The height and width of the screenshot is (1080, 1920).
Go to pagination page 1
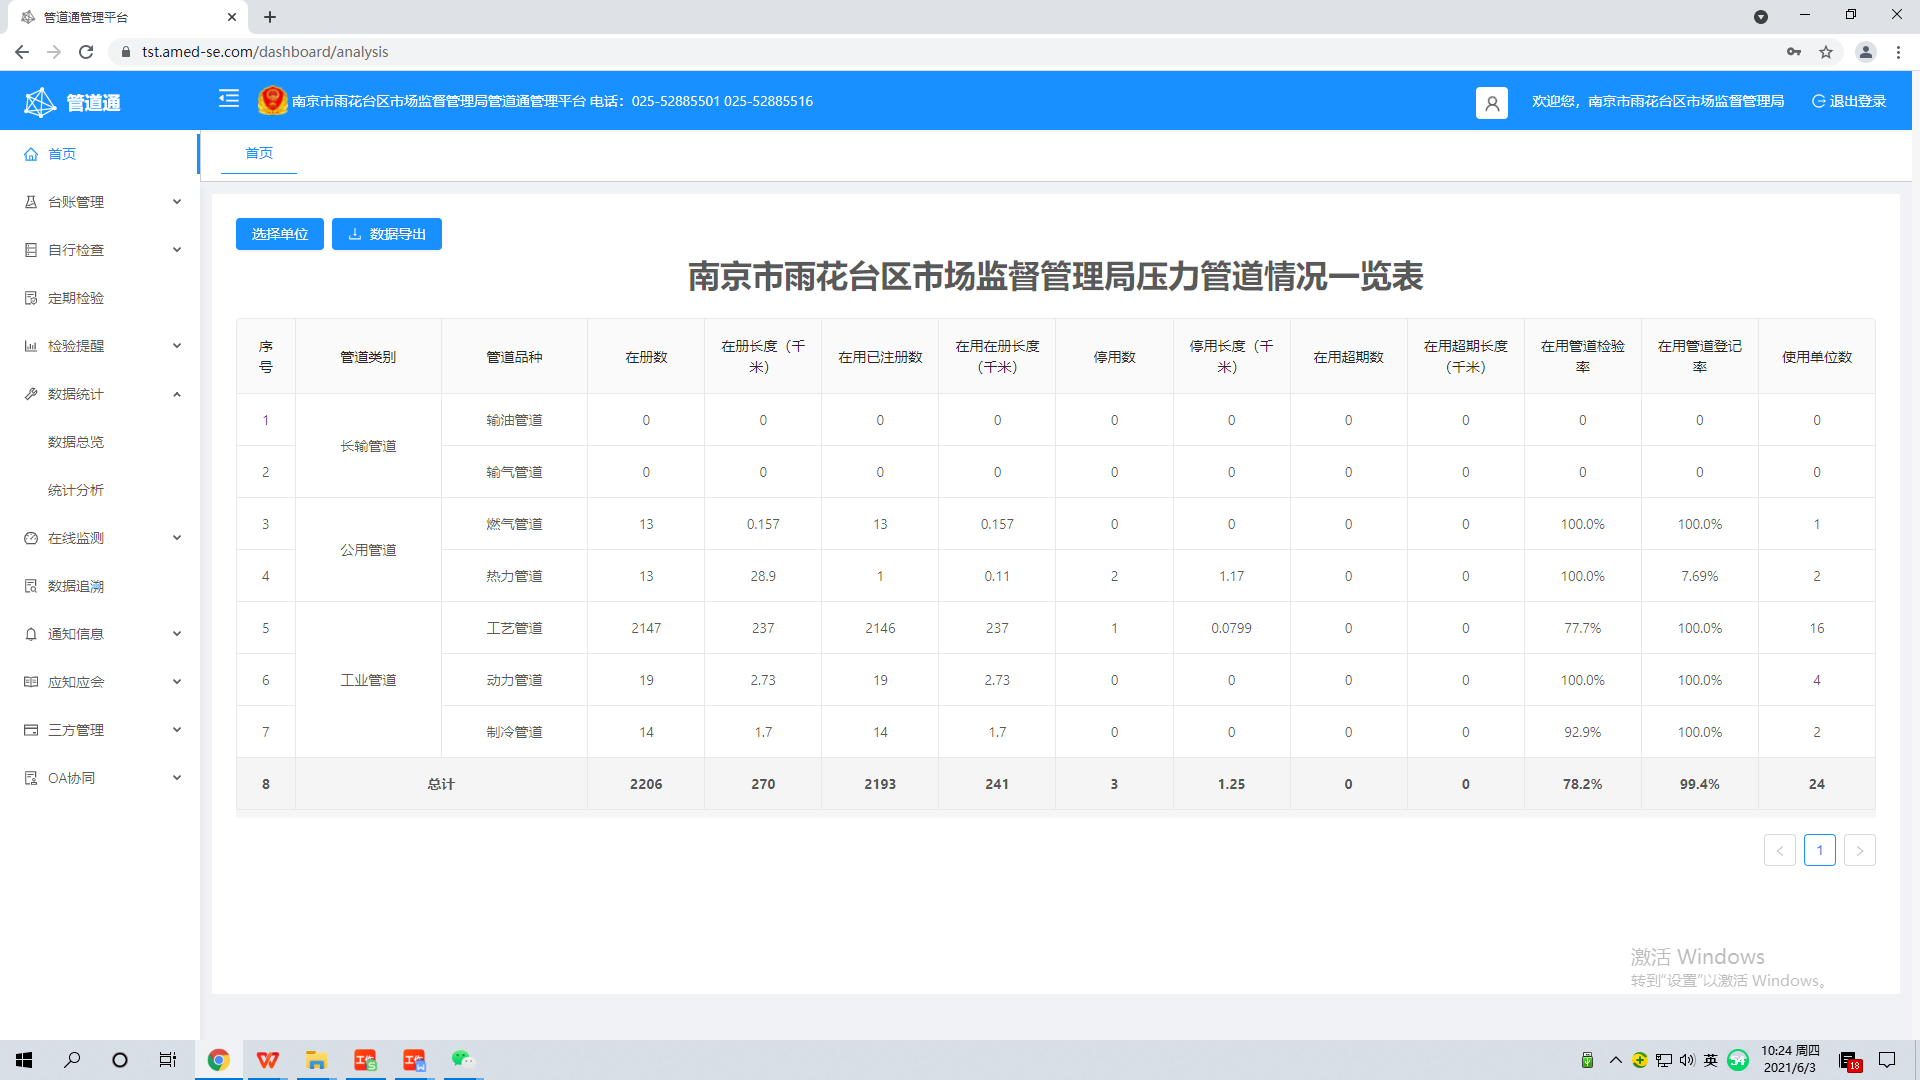coord(1820,850)
